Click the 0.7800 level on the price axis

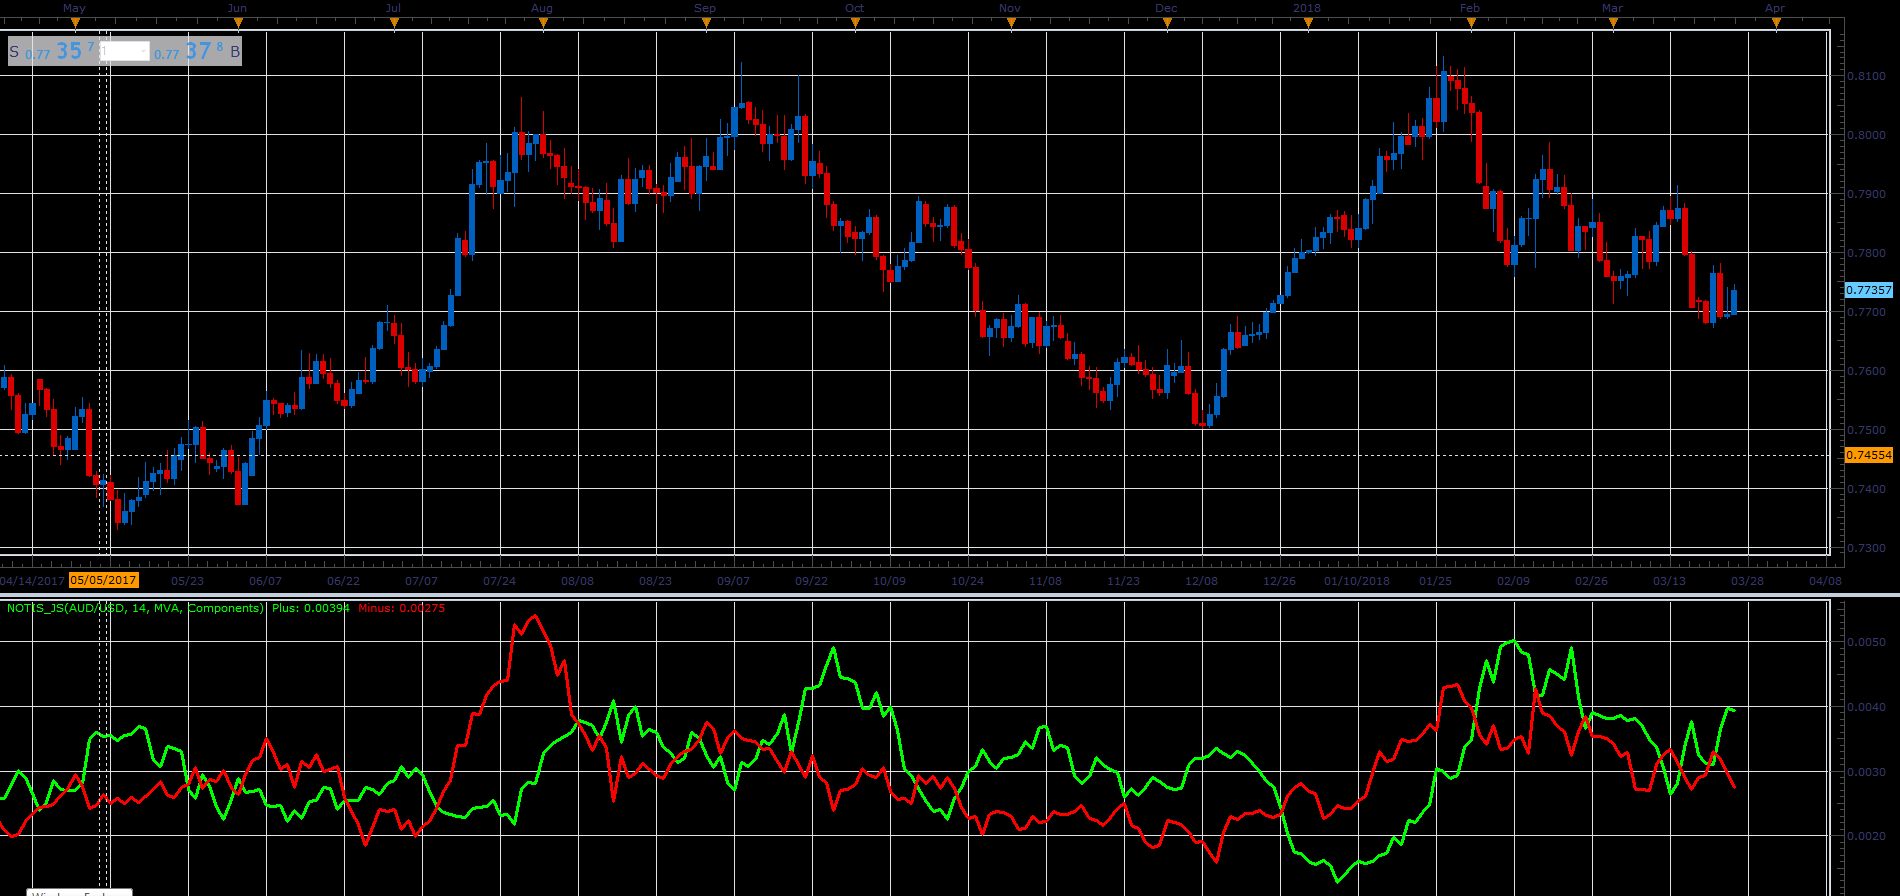(x=1866, y=253)
